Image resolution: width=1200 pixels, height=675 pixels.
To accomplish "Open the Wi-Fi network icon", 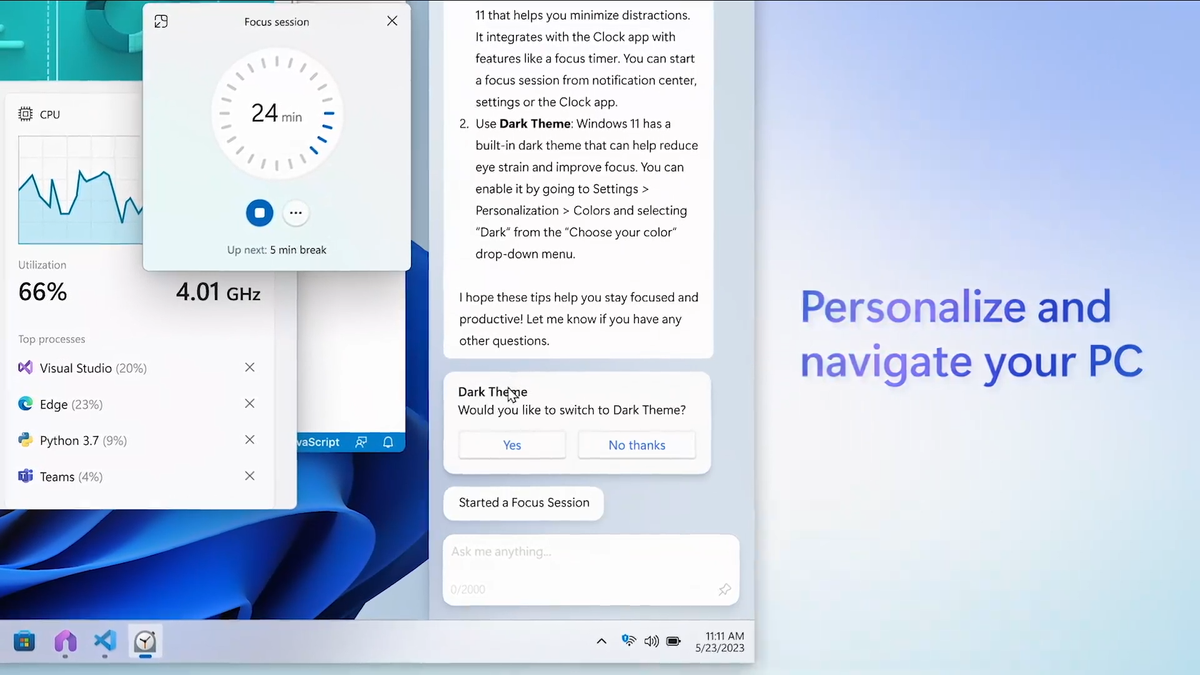I will pyautogui.click(x=628, y=641).
